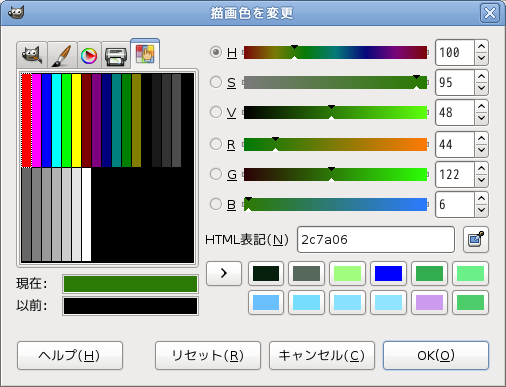Select the Palette selector tab

click(x=145, y=54)
